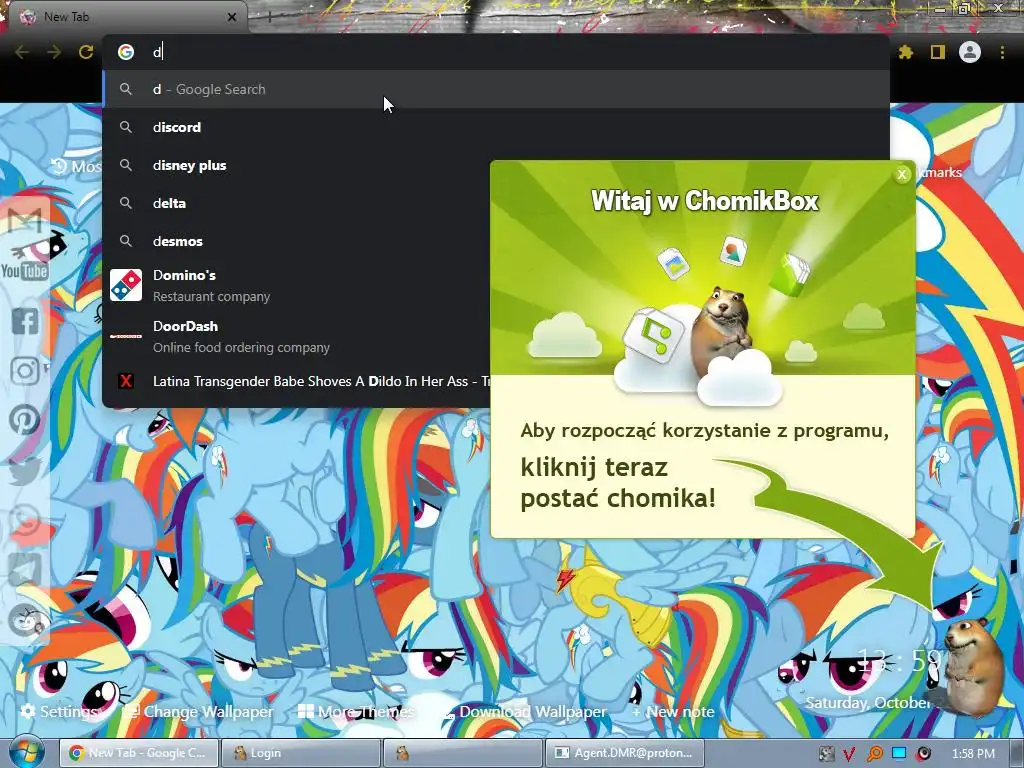Open the Twitter sidebar shortcut
The height and width of the screenshot is (768, 1024).
tap(25, 470)
